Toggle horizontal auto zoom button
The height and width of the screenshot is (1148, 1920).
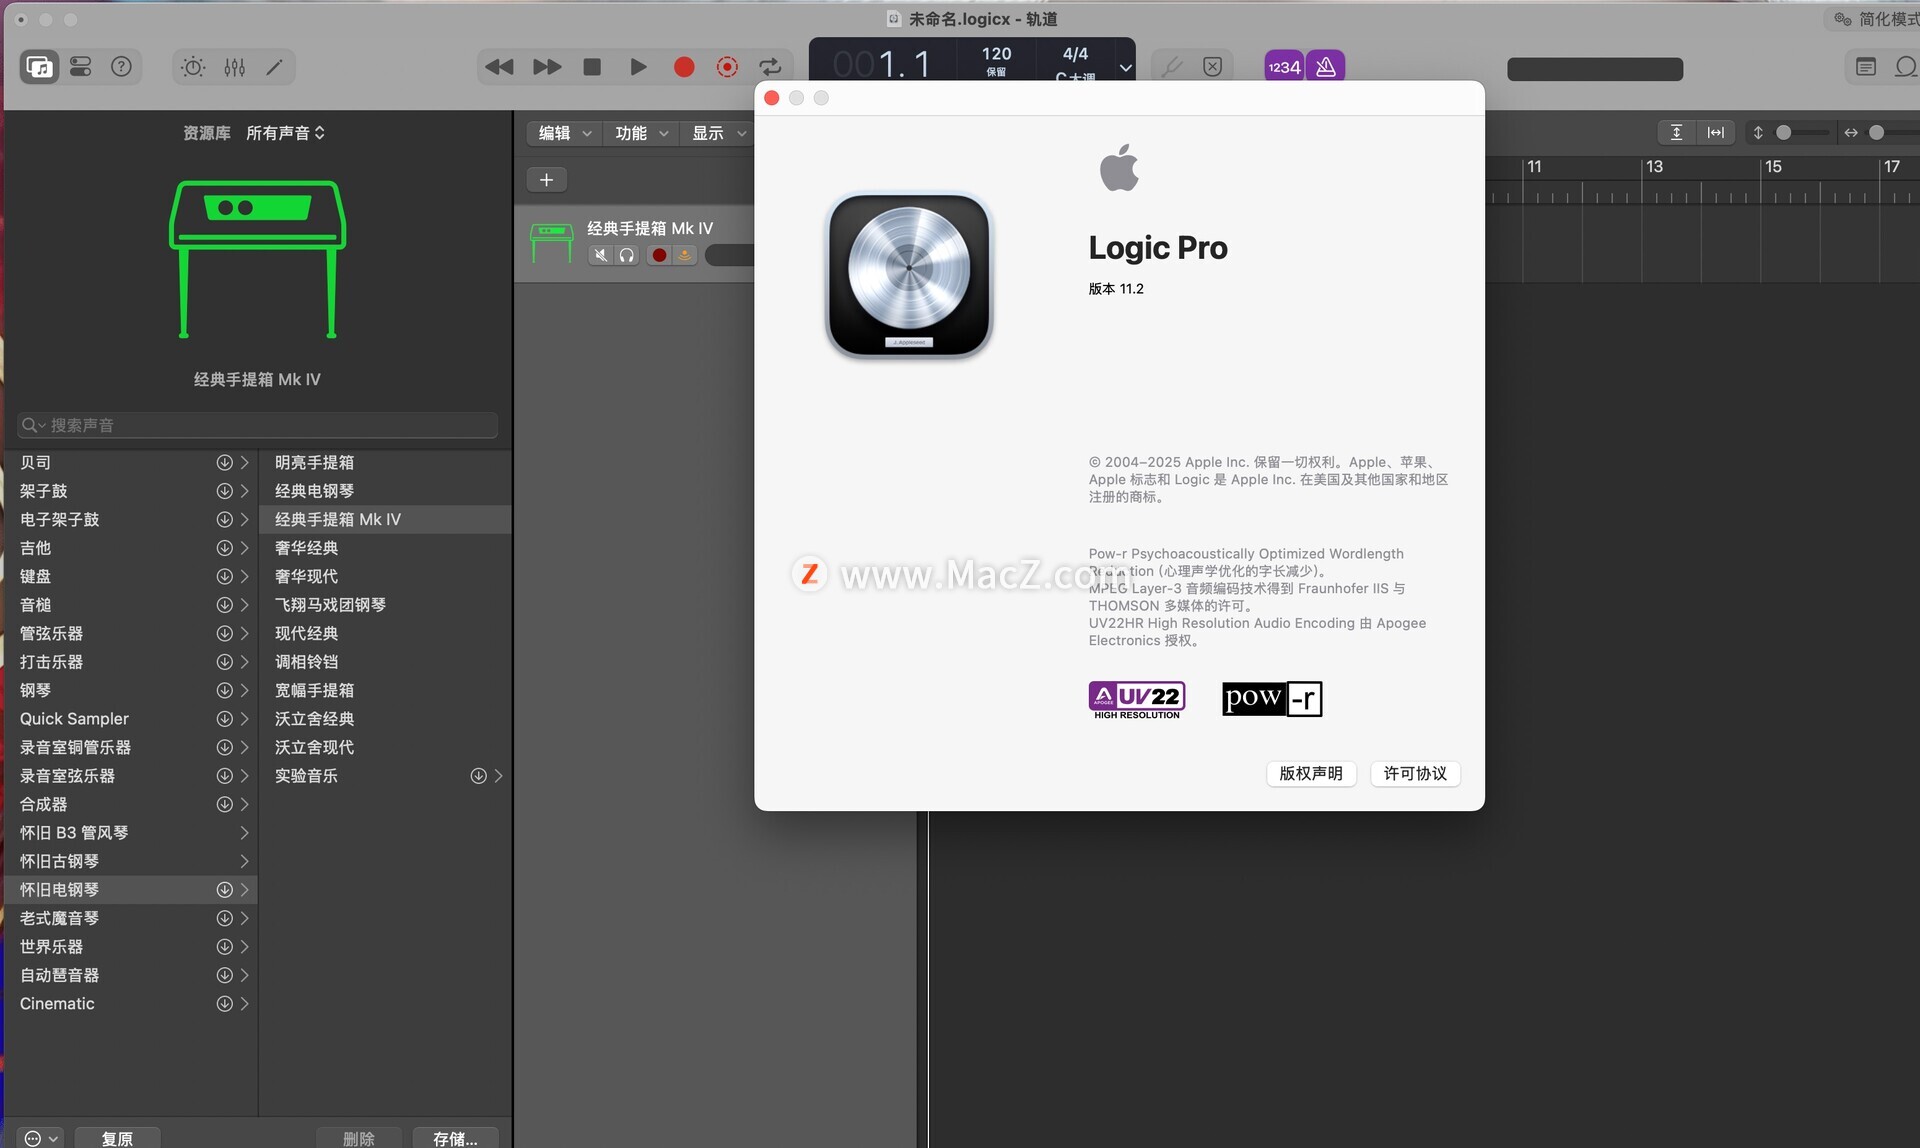tap(1716, 132)
